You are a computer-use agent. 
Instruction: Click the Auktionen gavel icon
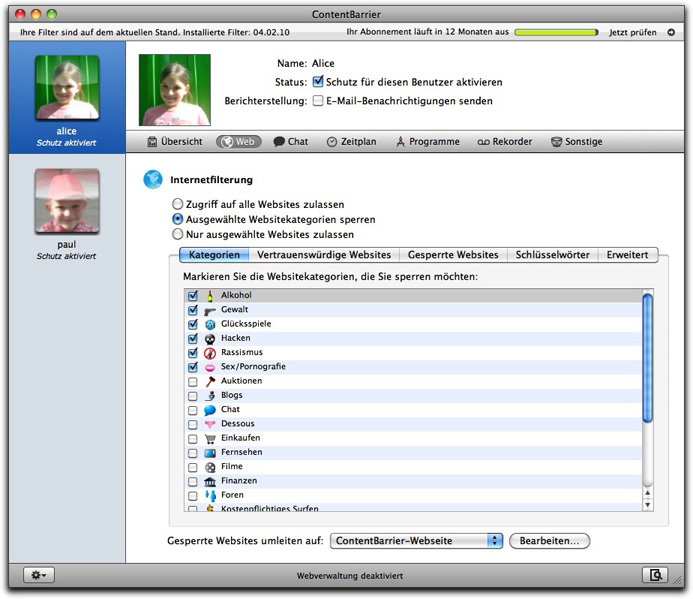coord(210,381)
